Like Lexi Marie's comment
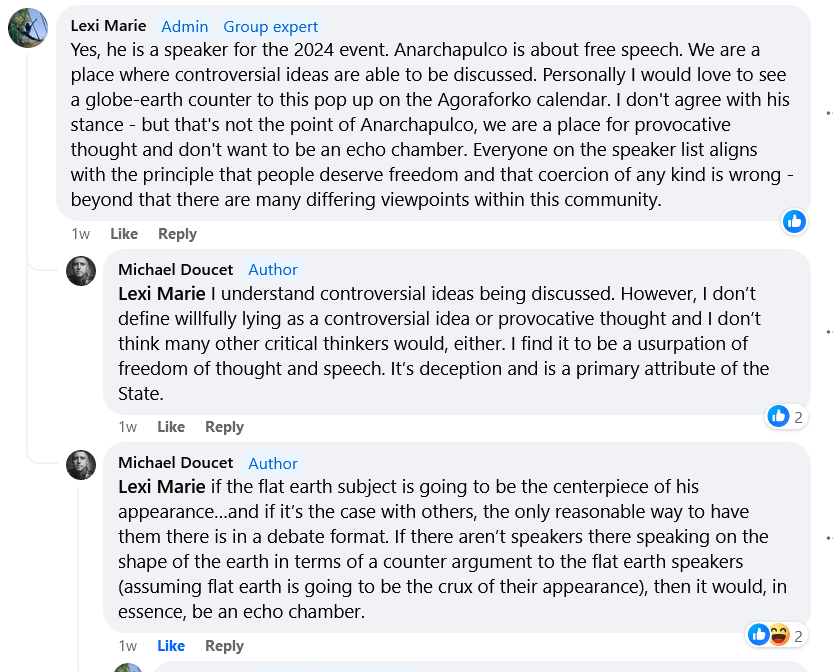Screen dimensions: 833x672 (x=124, y=234)
